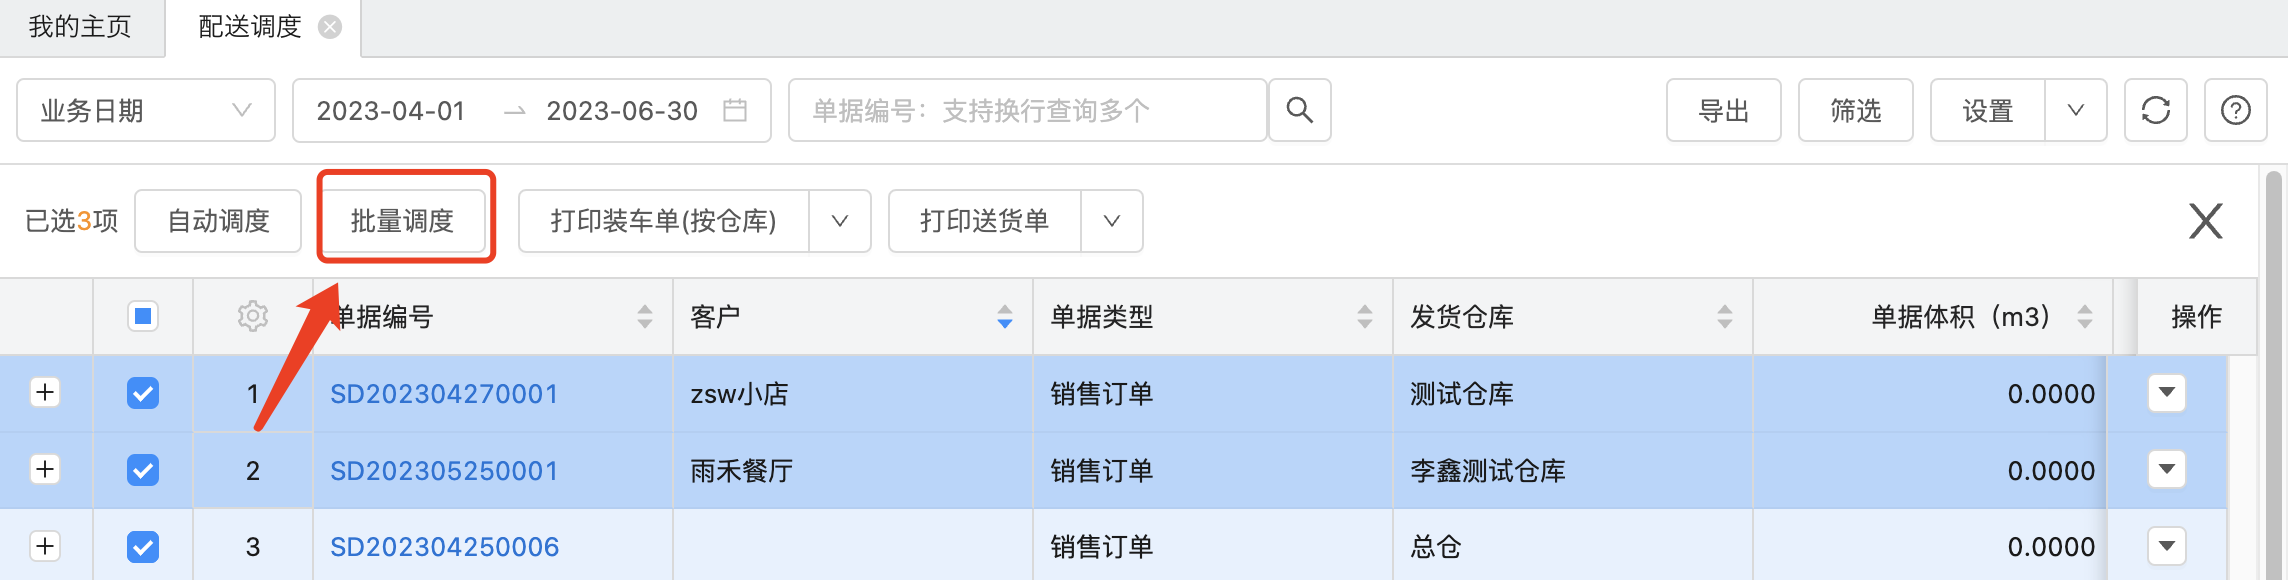Expand the 打印装车单(按仓库) dropdown arrow
The width and height of the screenshot is (2288, 580).
[x=840, y=221]
